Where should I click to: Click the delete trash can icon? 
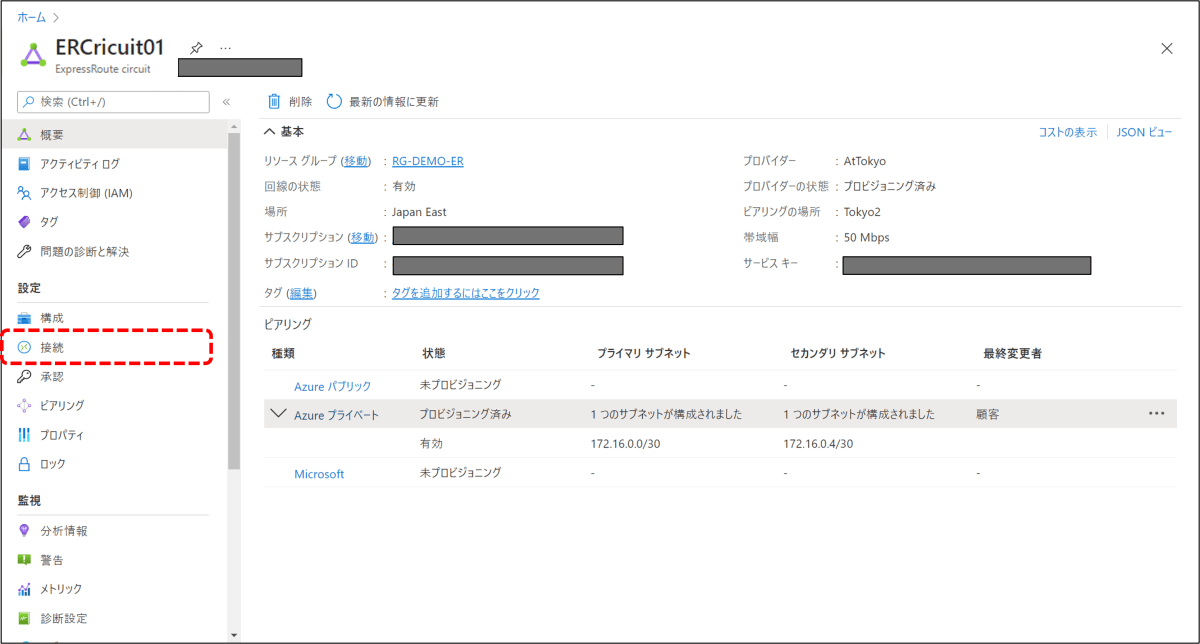pos(274,101)
